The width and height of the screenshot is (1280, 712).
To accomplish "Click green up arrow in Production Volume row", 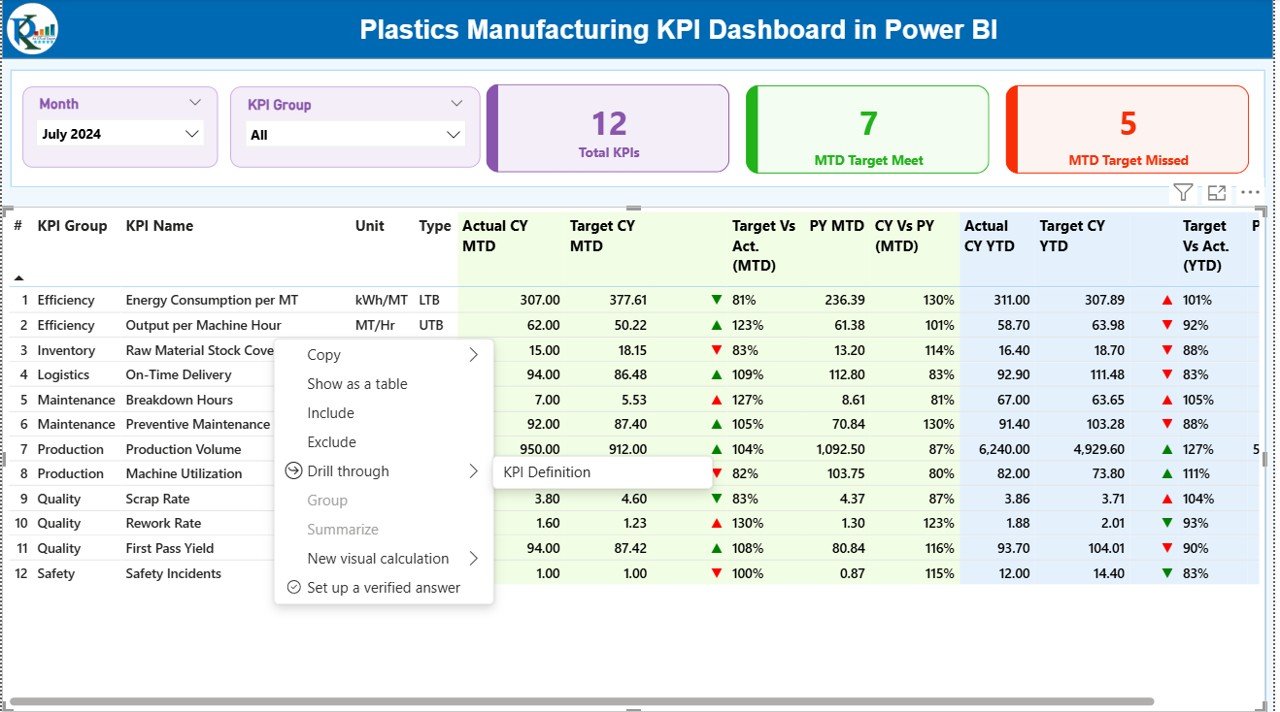I will (716, 450).
